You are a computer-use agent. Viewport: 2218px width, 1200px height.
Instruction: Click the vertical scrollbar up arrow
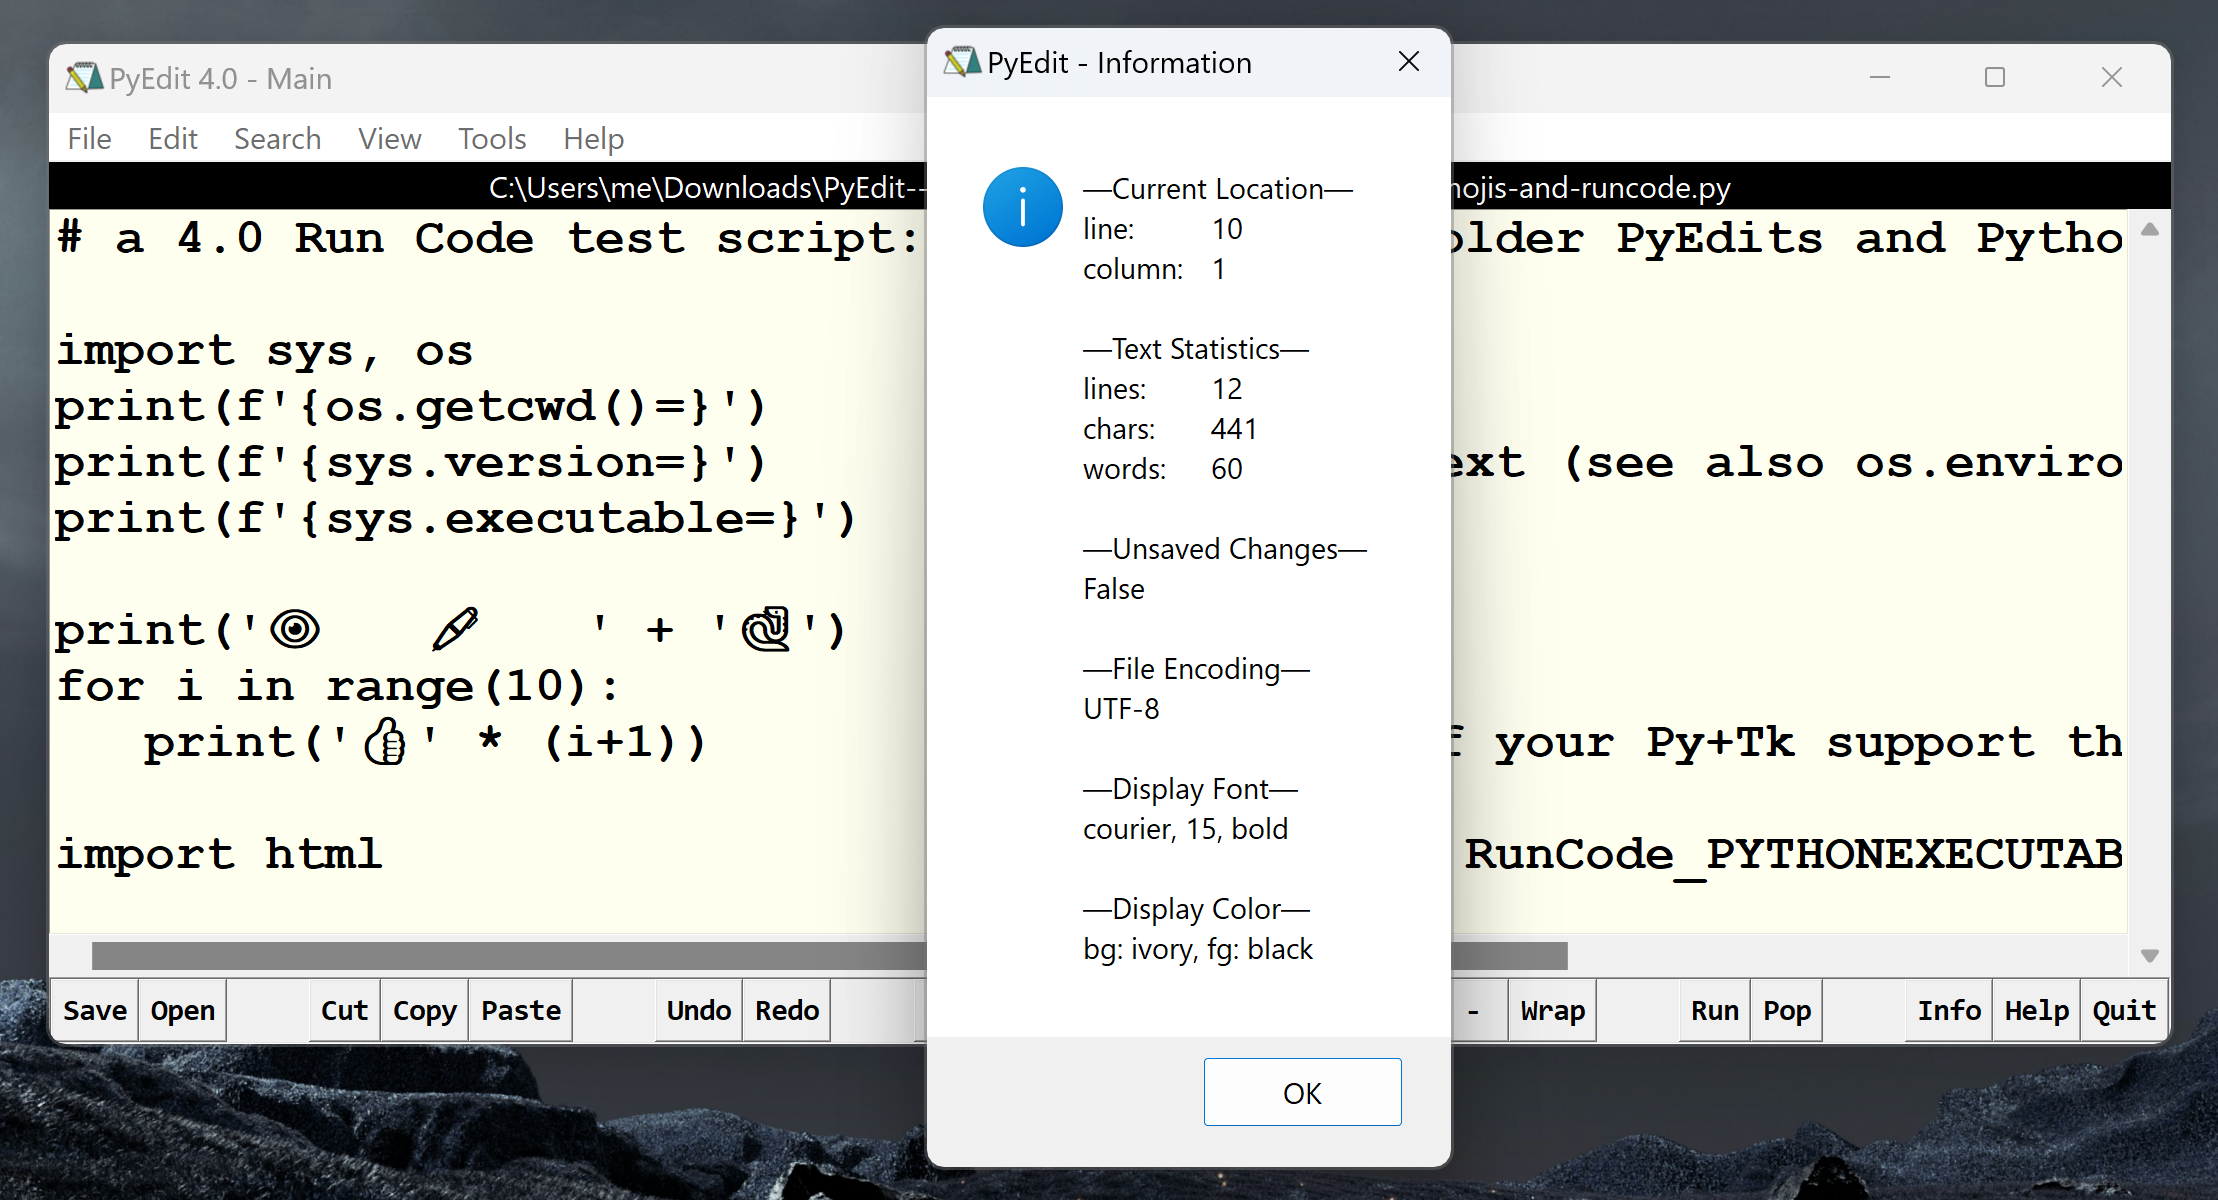click(2150, 229)
